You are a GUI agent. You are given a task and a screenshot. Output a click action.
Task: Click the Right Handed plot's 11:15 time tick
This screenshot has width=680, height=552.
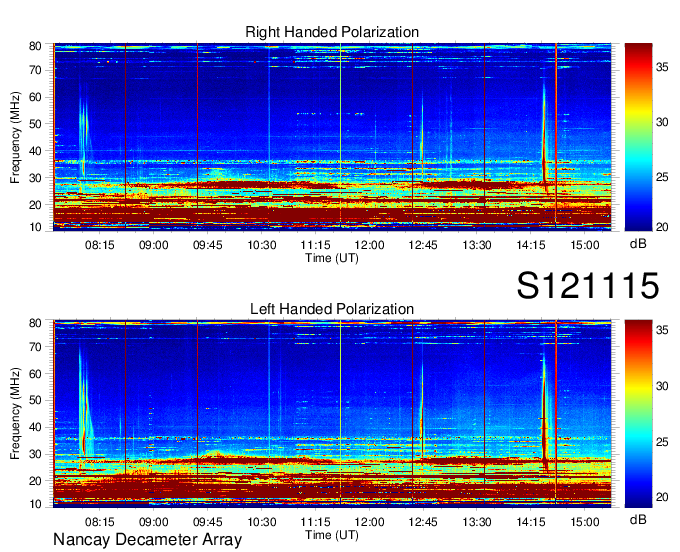315,245
